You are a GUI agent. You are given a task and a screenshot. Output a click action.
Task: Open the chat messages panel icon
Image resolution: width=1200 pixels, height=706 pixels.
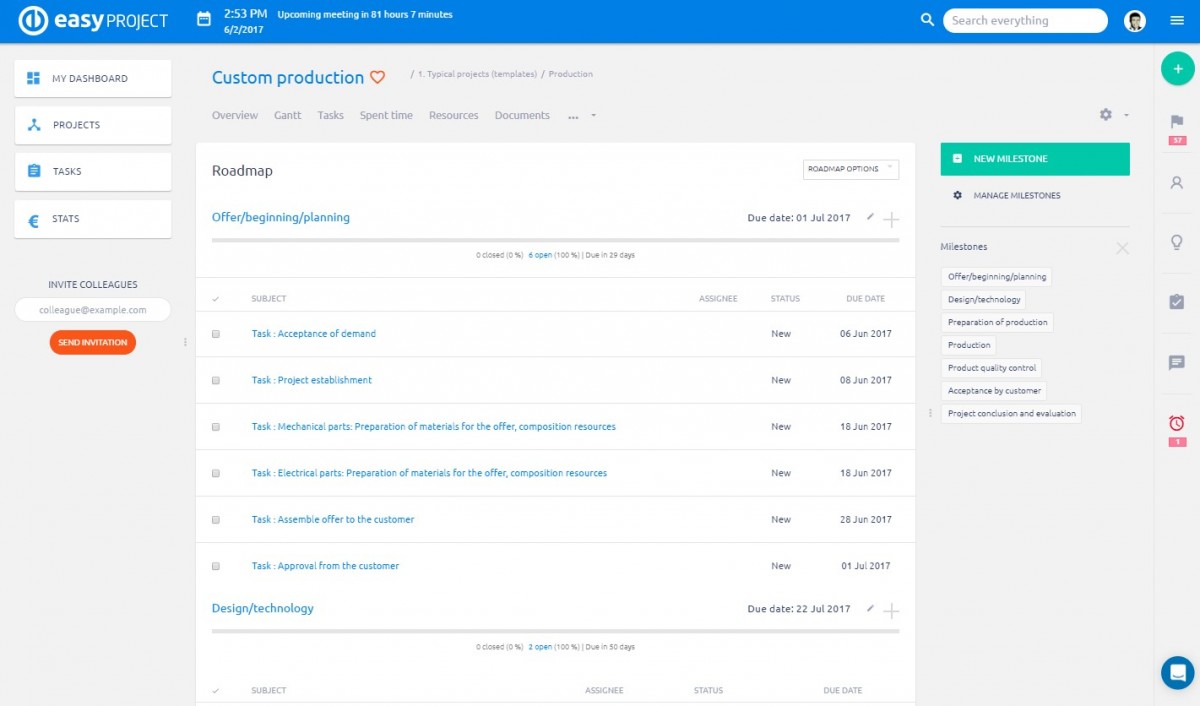(1177, 361)
